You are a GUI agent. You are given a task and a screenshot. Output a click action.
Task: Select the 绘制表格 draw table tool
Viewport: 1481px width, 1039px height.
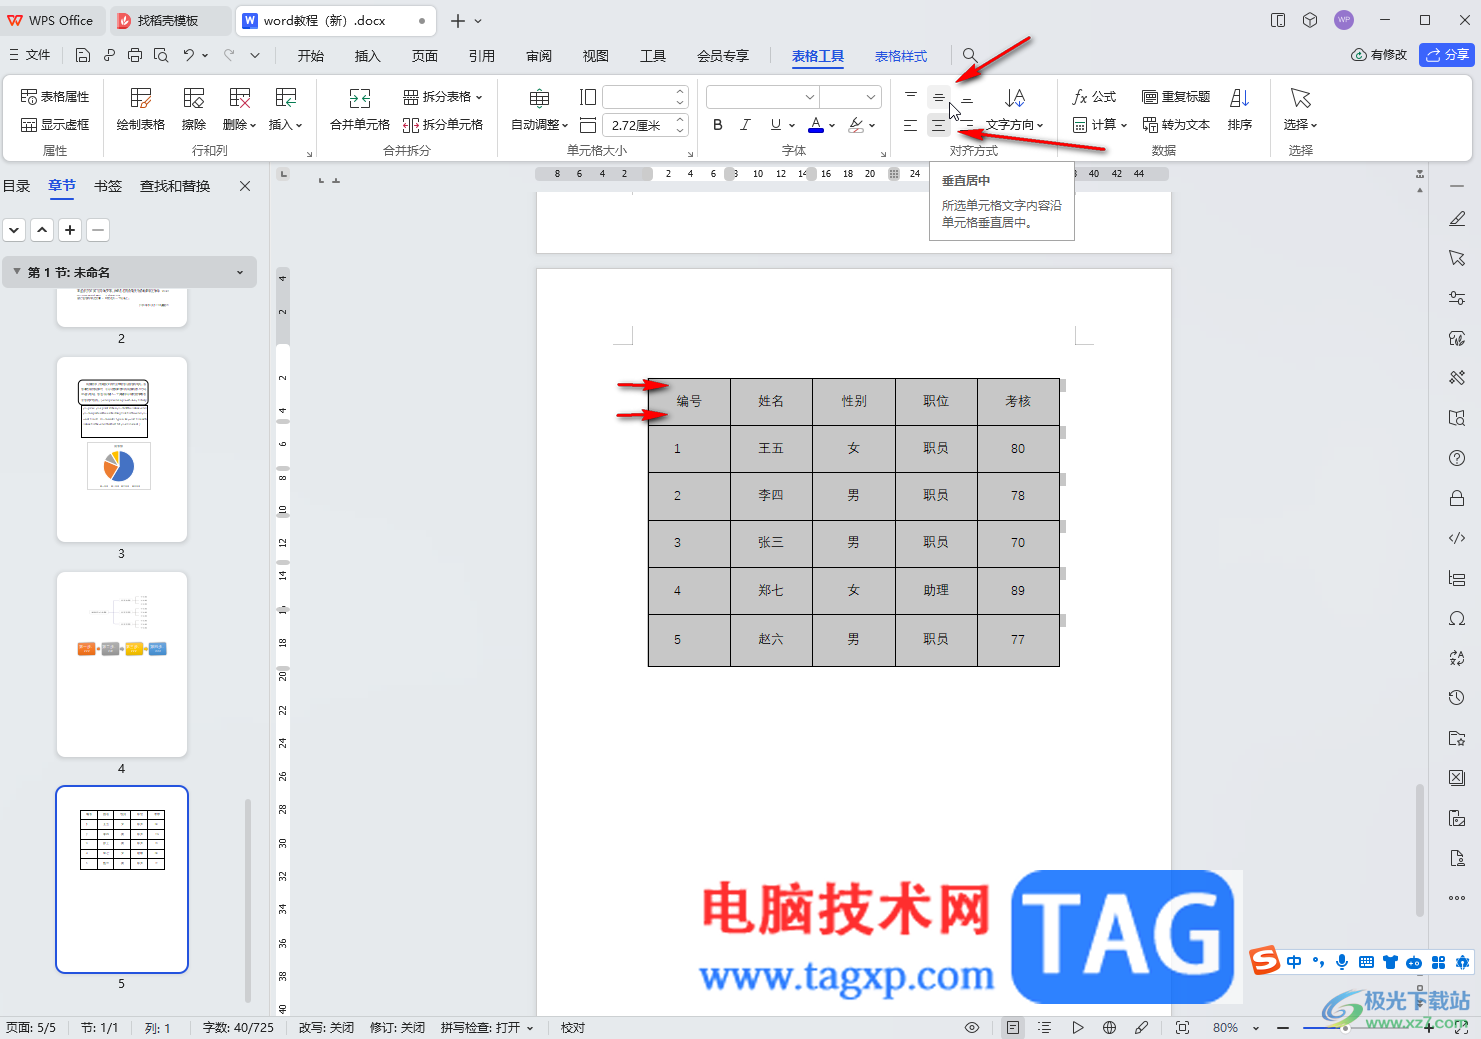point(141,109)
